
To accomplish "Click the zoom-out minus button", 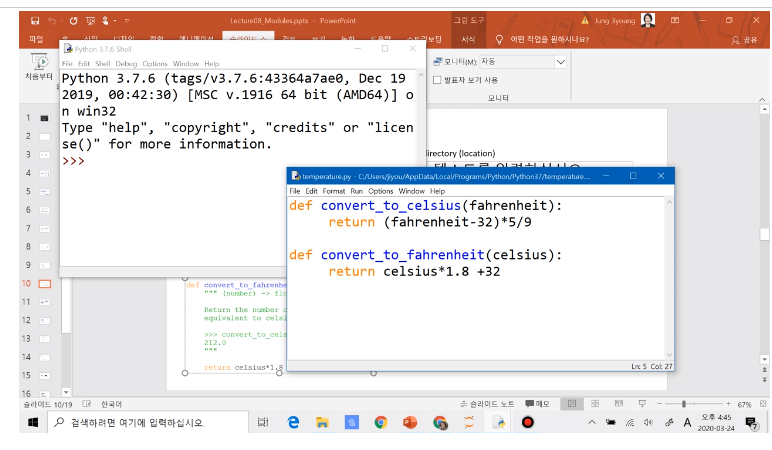I will [659, 404].
